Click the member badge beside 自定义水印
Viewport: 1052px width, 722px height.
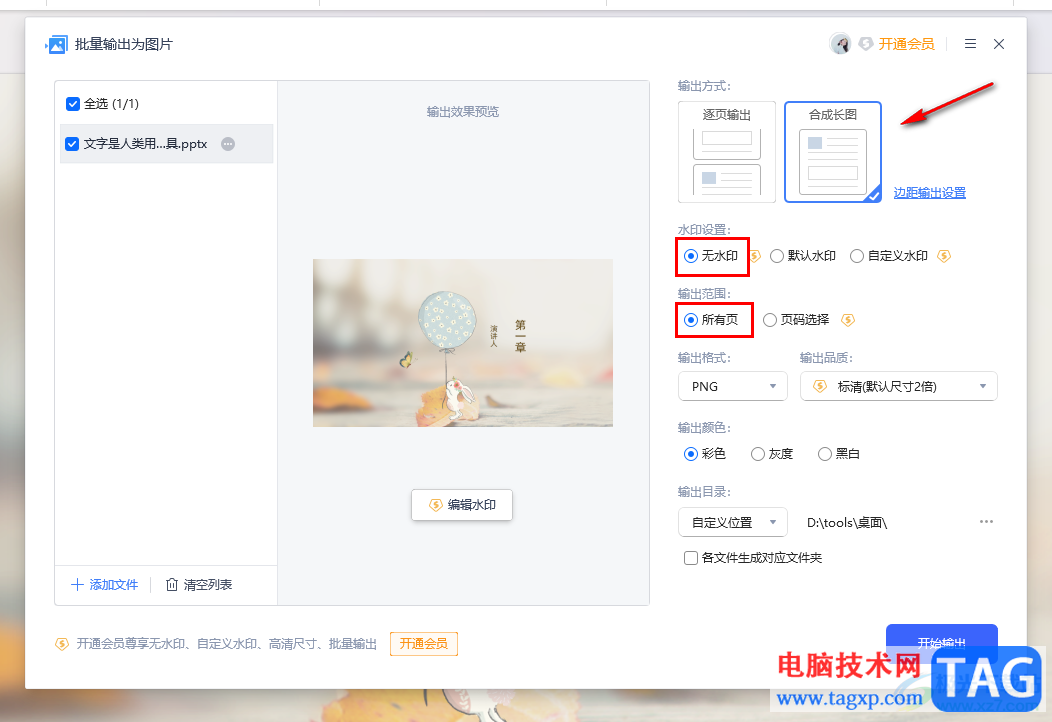pyautogui.click(x=944, y=256)
